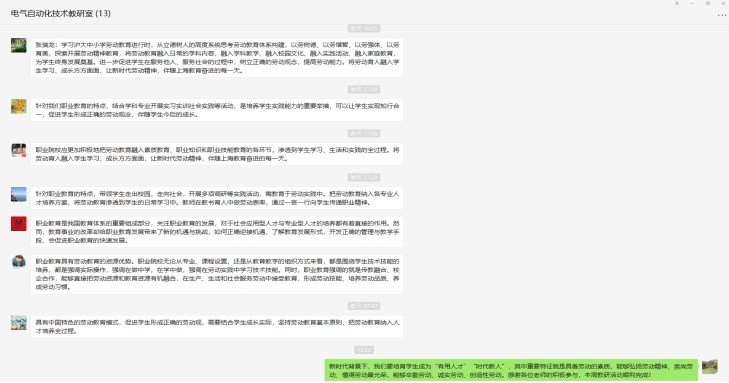Maximize the chat window
Image resolution: width=729 pixels, height=383 pixels.
pyautogui.click(x=708, y=3)
